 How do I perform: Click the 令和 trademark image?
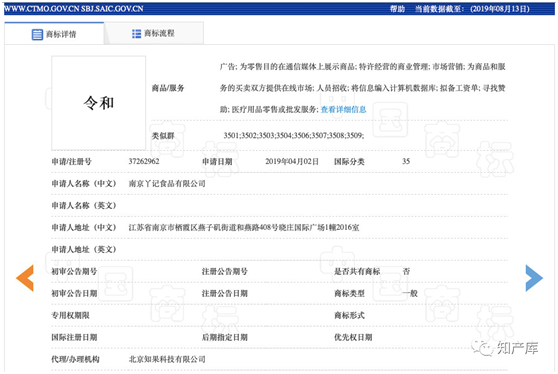point(99,103)
